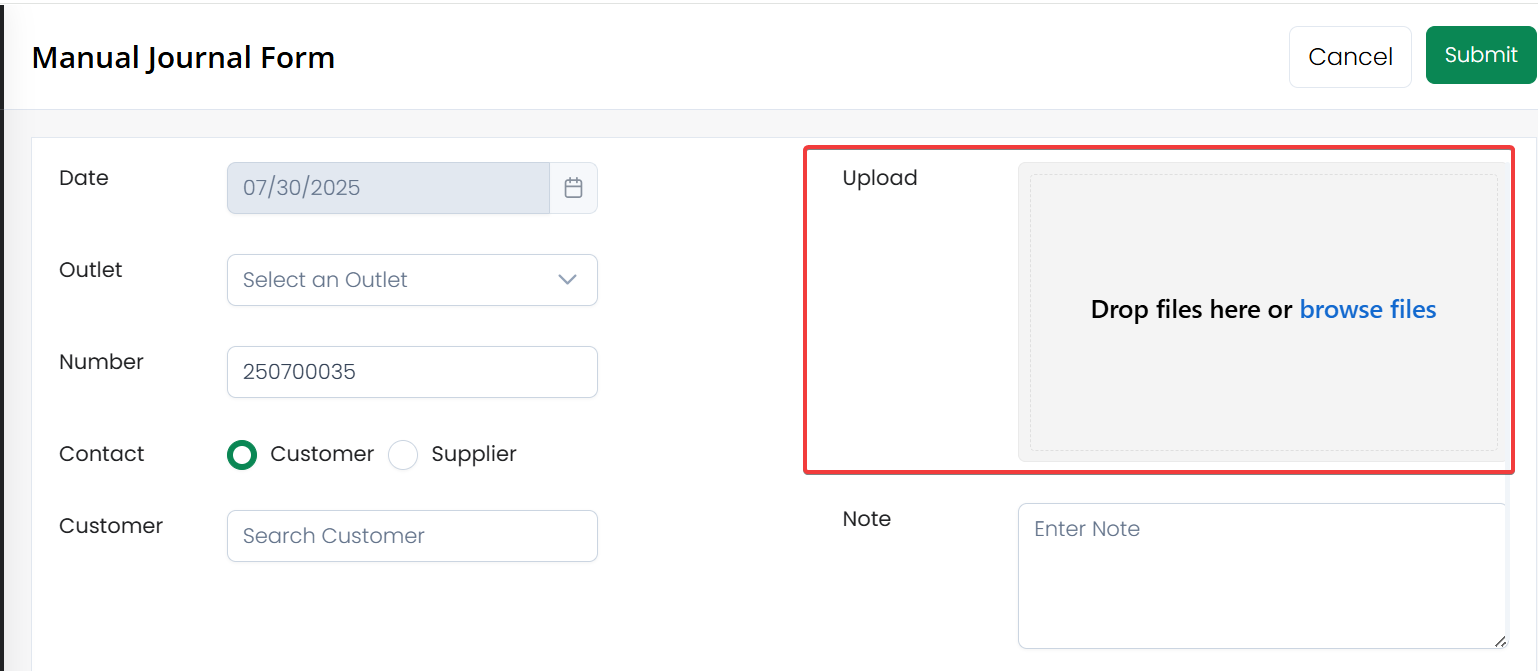Screen dimensions: 1538x671
Task: Click the Outlet field label
Action: coord(91,270)
